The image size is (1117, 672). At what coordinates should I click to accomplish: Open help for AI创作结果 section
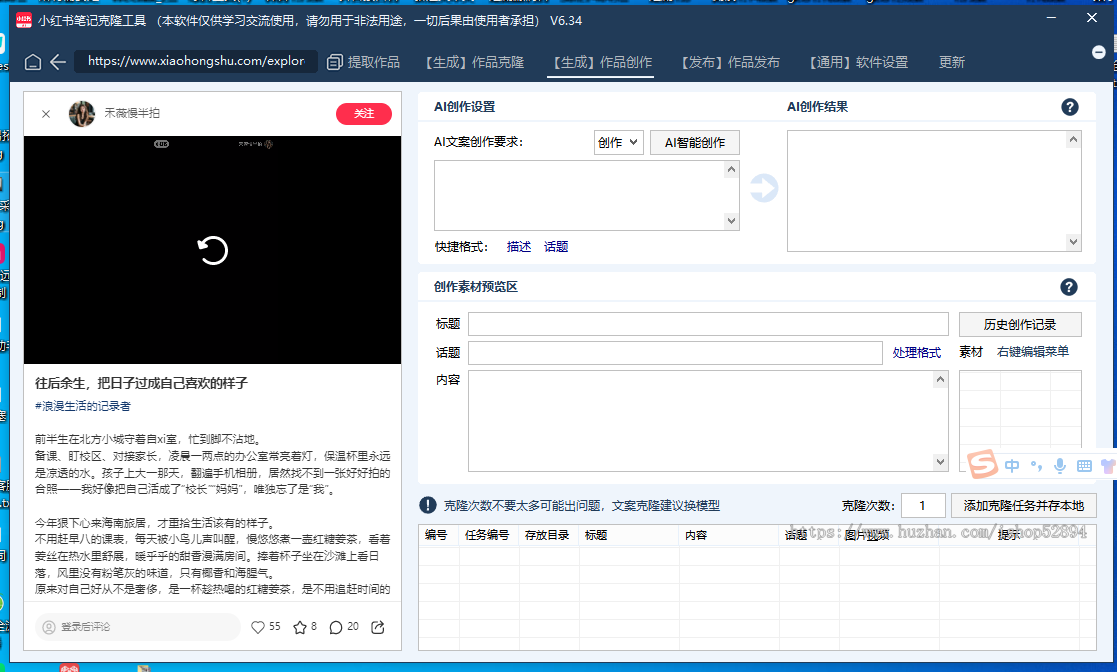click(x=1069, y=107)
